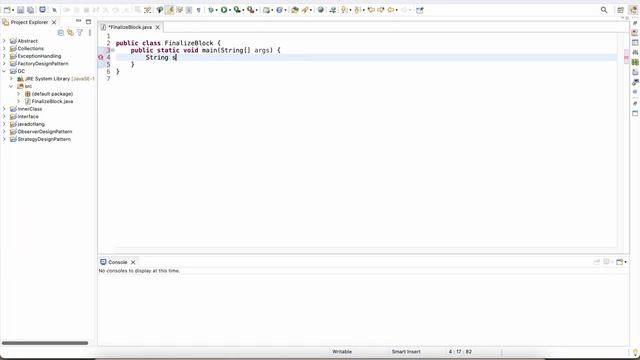This screenshot has height=360, width=640.
Task: Select the Java perspective icon
Action: click(633, 10)
